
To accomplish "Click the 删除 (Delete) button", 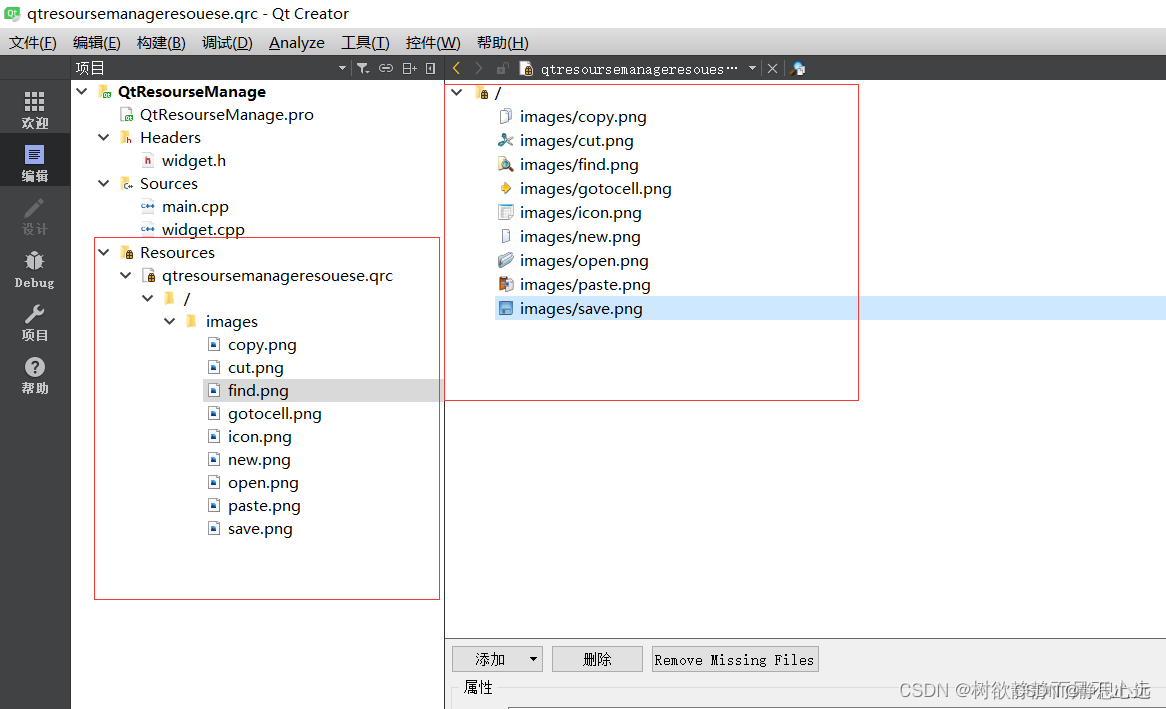I will click(x=597, y=659).
